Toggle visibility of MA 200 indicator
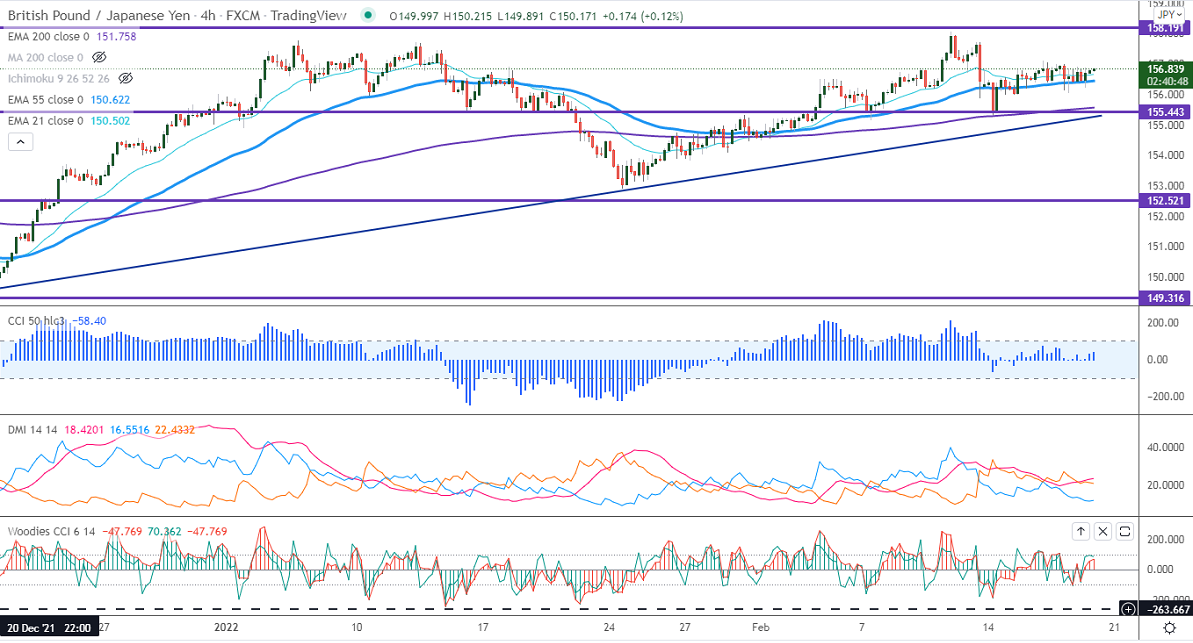1193x643 pixels. [x=99, y=57]
